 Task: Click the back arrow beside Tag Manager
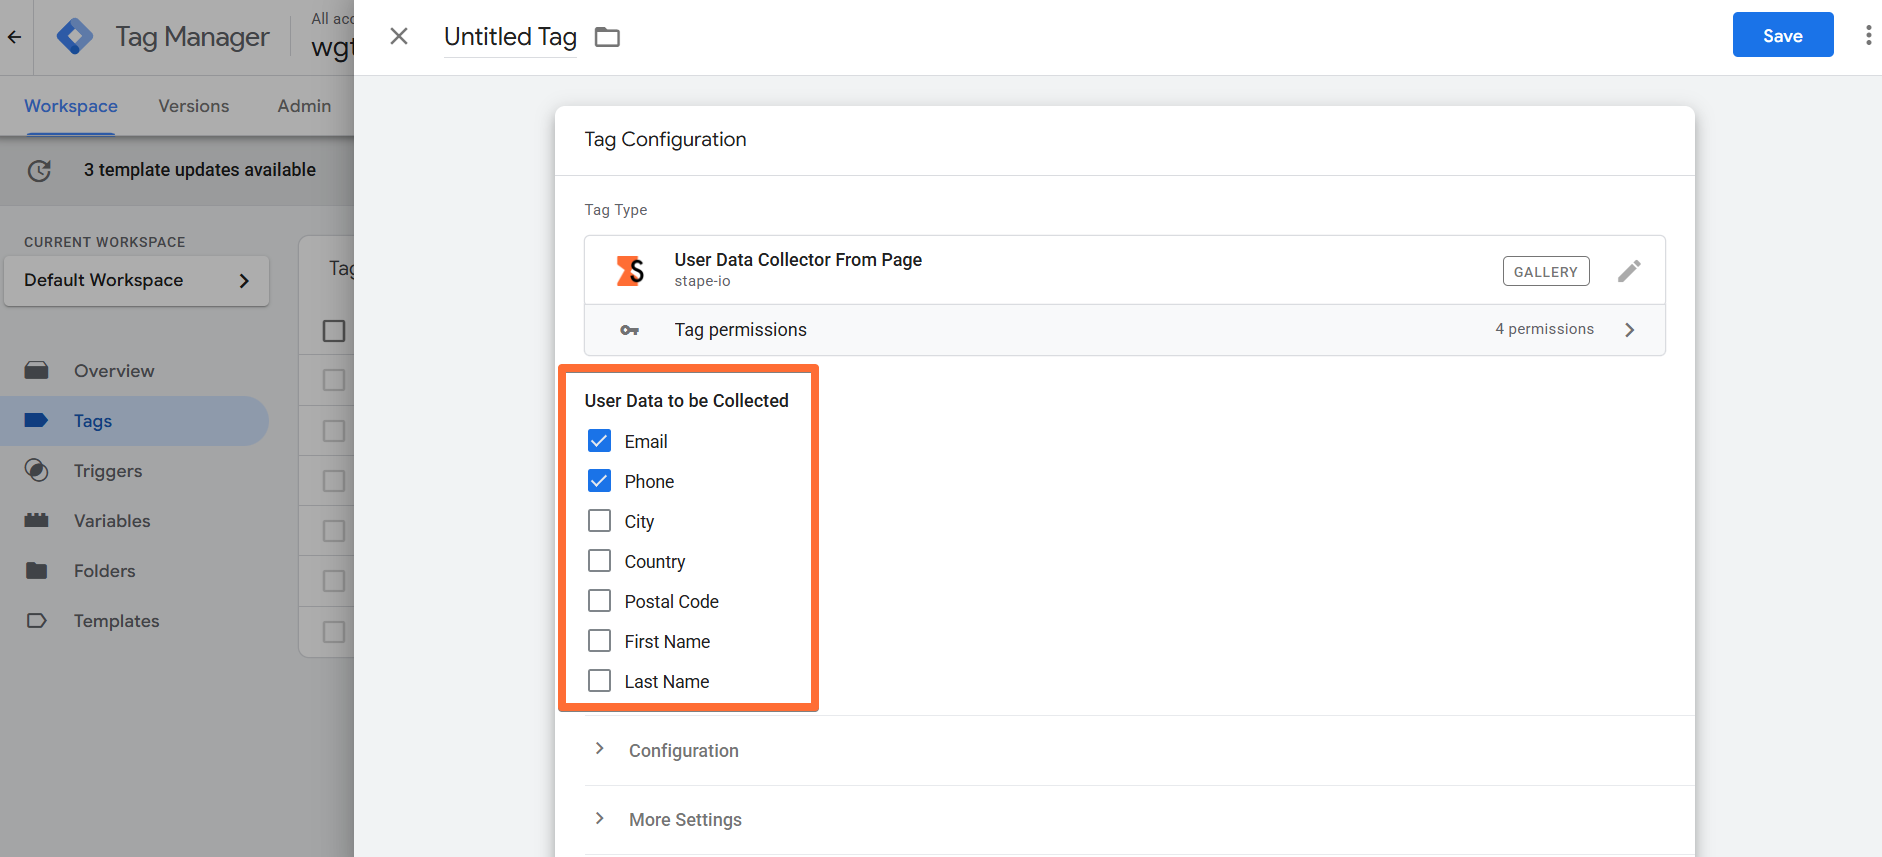(15, 37)
